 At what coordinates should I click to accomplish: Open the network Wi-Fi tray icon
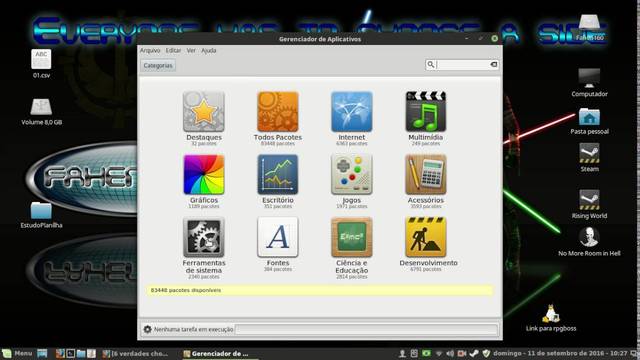coord(439,353)
